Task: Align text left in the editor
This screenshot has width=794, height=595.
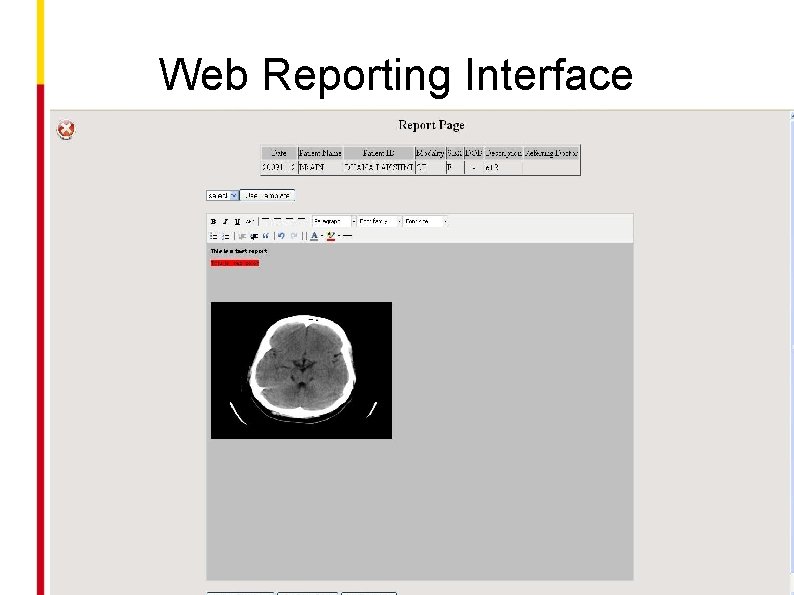Action: pos(265,221)
